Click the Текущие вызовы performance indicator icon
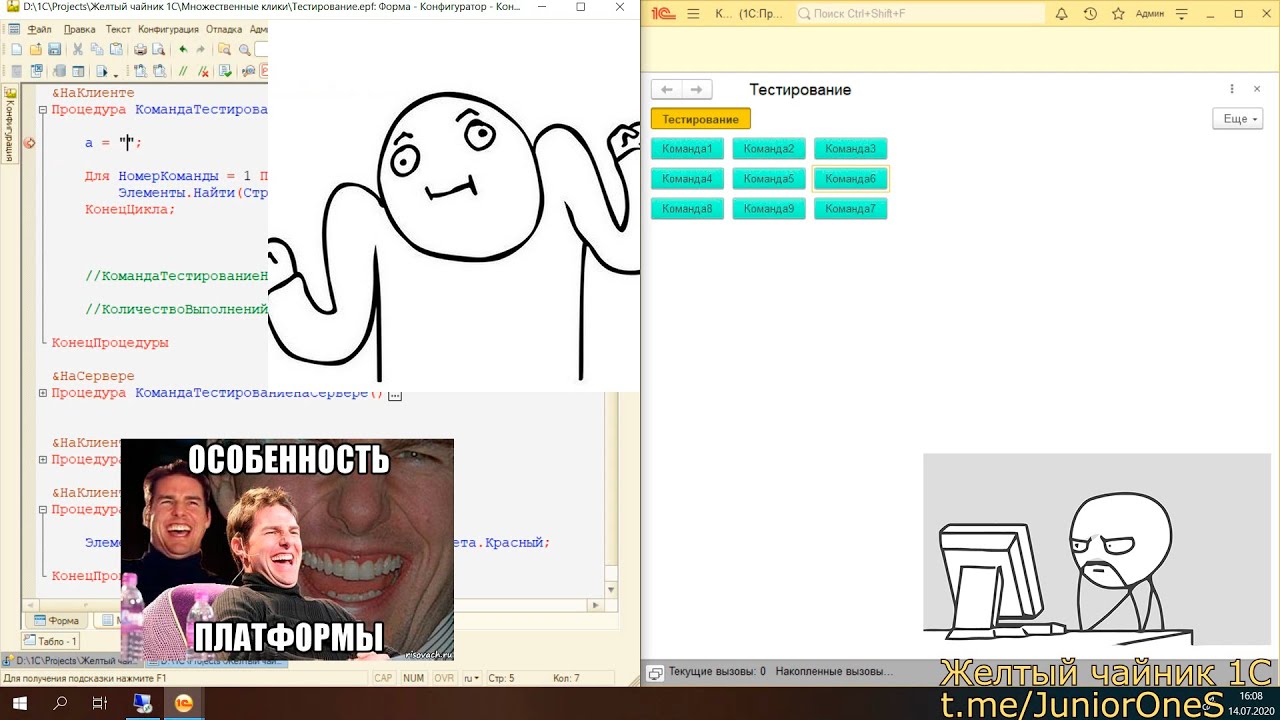The image size is (1280, 720). (x=655, y=672)
